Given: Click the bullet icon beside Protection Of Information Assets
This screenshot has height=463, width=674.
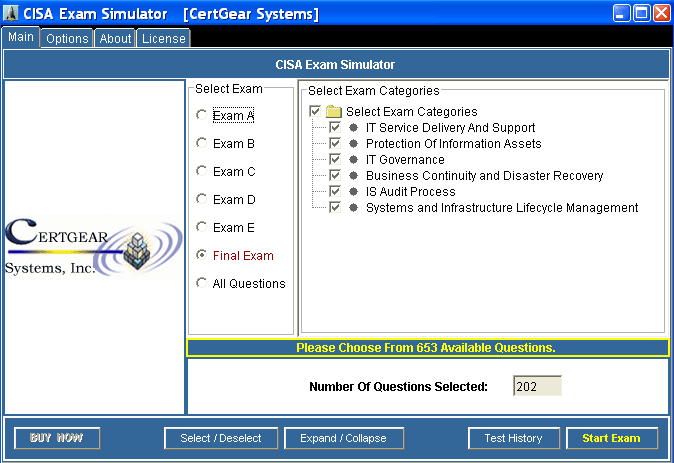Looking at the screenshot, I should pyautogui.click(x=353, y=144).
